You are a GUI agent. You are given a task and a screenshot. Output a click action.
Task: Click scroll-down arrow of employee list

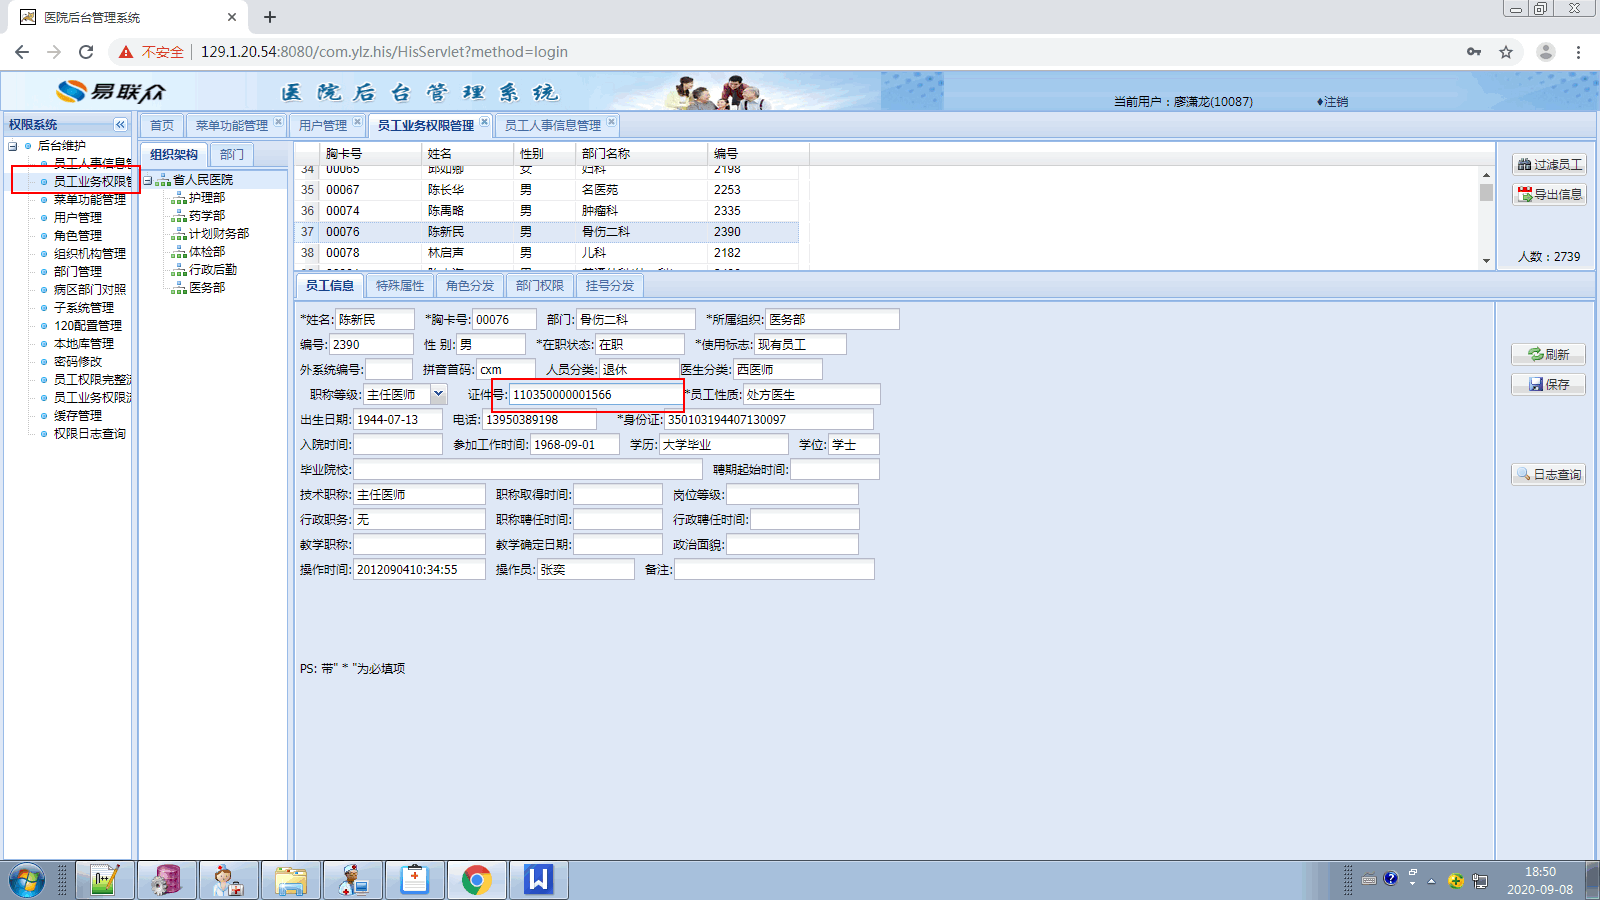click(1487, 260)
